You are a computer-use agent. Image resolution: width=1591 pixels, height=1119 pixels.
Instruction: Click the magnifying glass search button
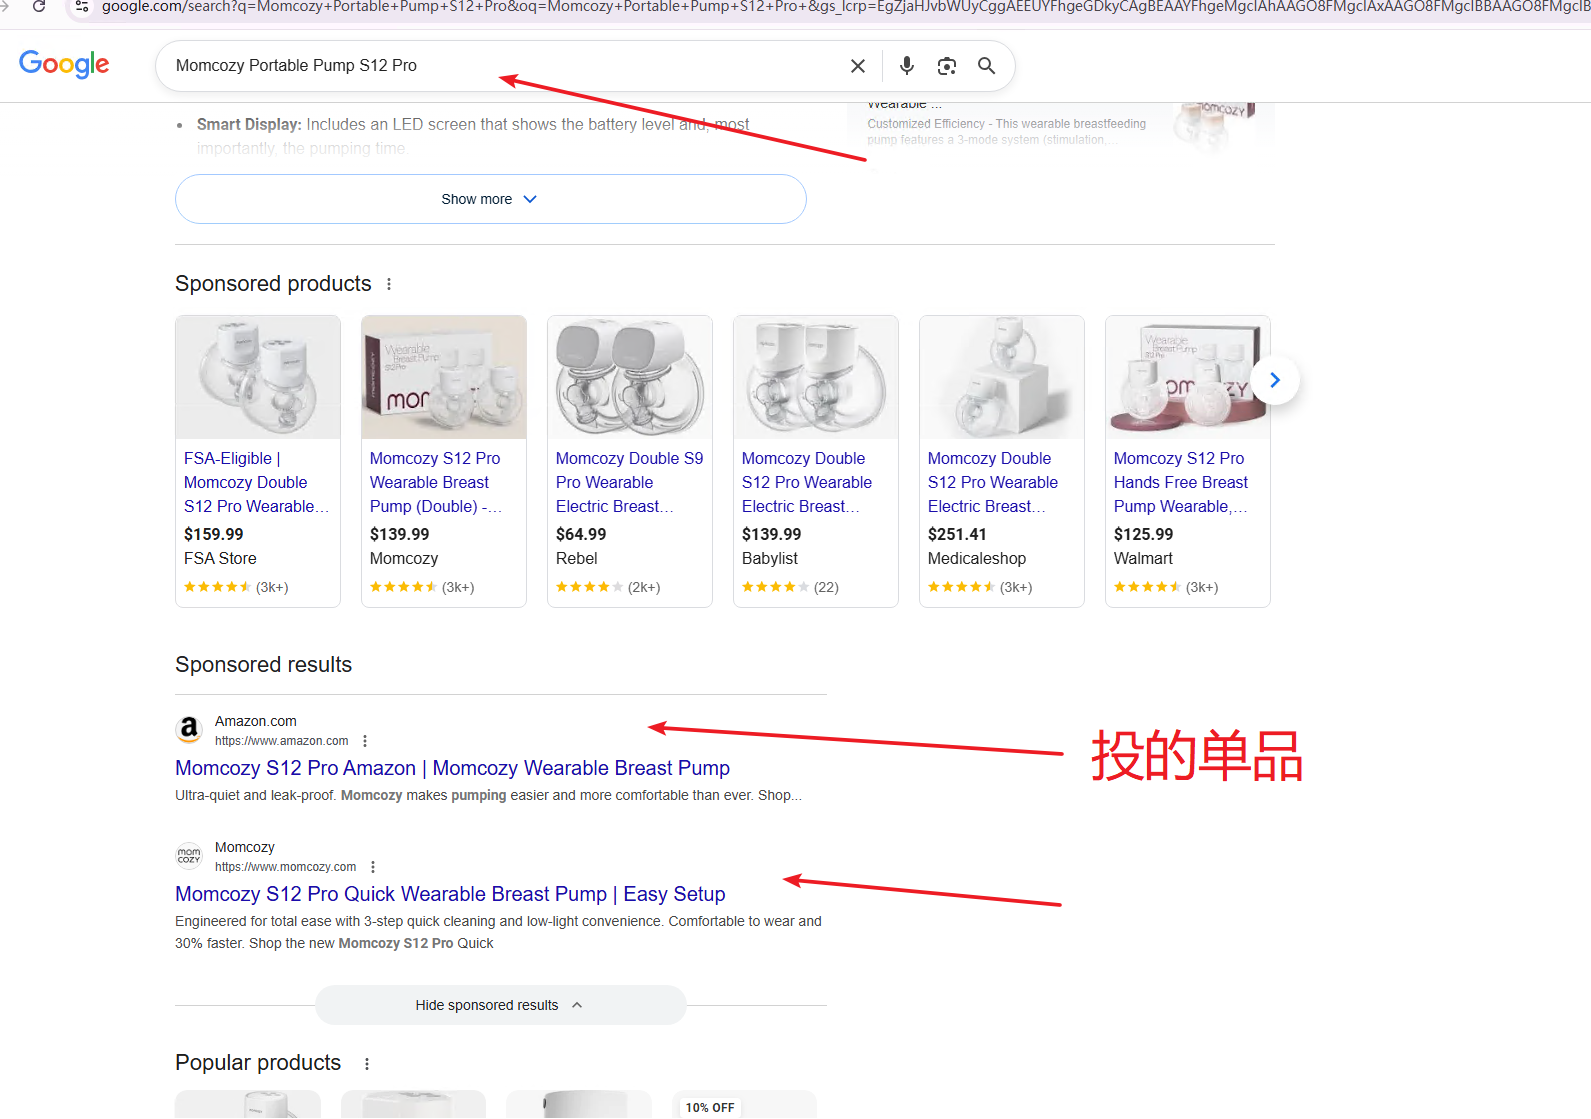986,66
